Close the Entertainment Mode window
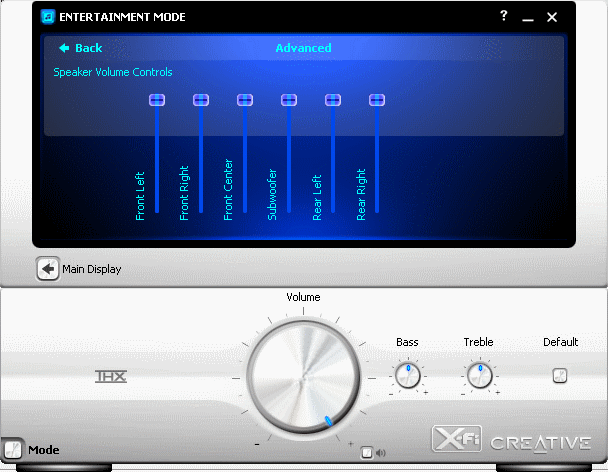608x472 pixels. pos(552,17)
